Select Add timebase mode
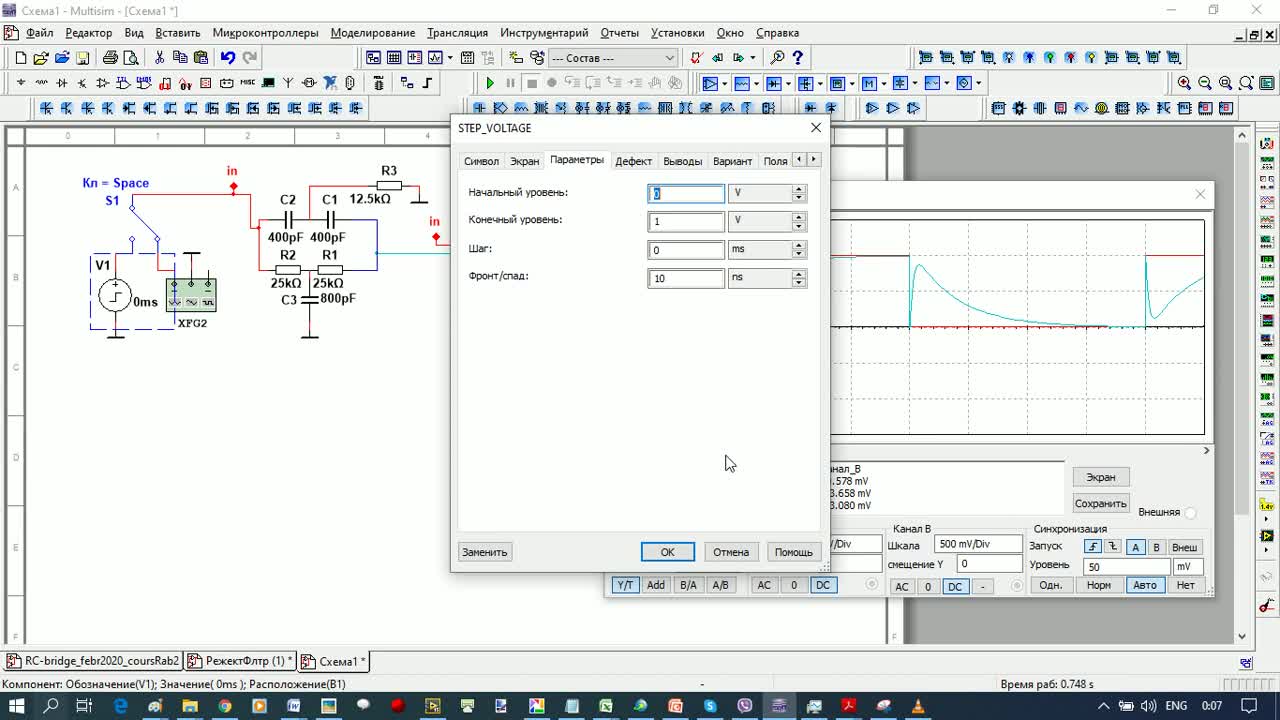The image size is (1280, 720). coord(656,585)
